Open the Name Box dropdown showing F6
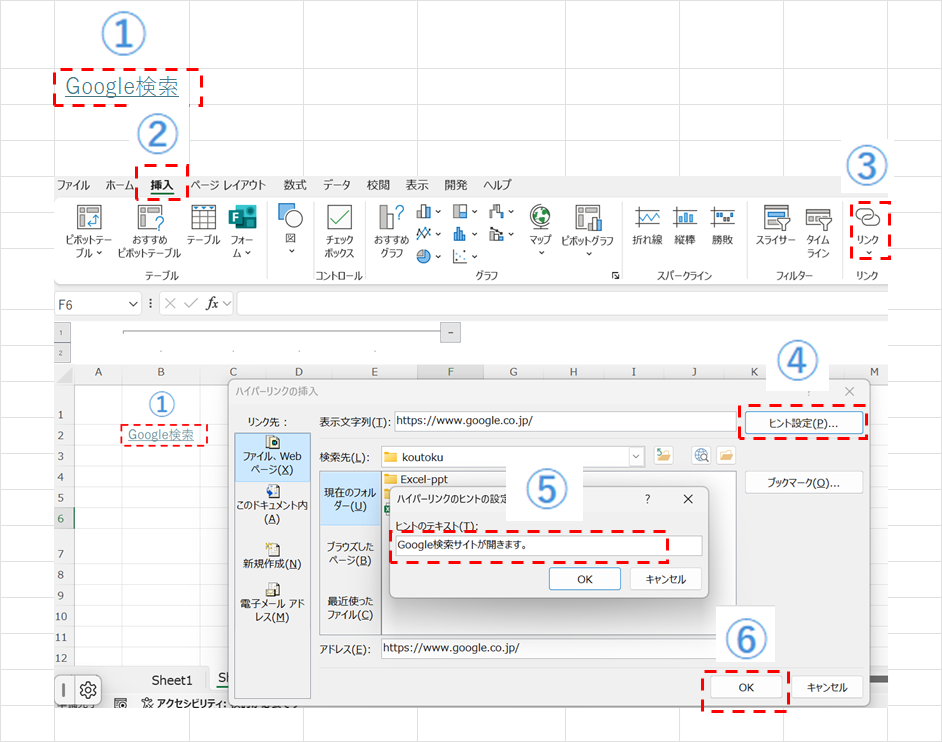 pos(134,303)
